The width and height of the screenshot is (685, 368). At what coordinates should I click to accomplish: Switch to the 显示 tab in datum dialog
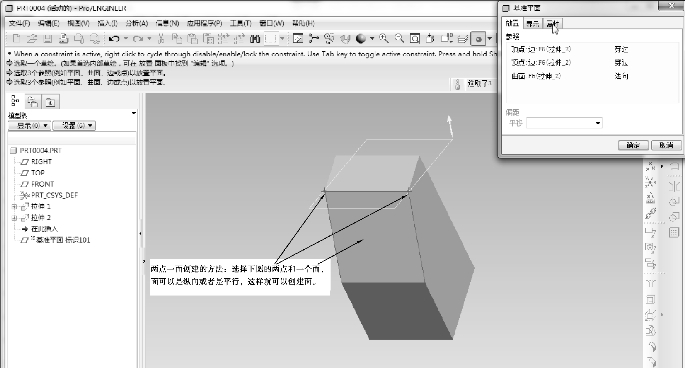click(533, 23)
